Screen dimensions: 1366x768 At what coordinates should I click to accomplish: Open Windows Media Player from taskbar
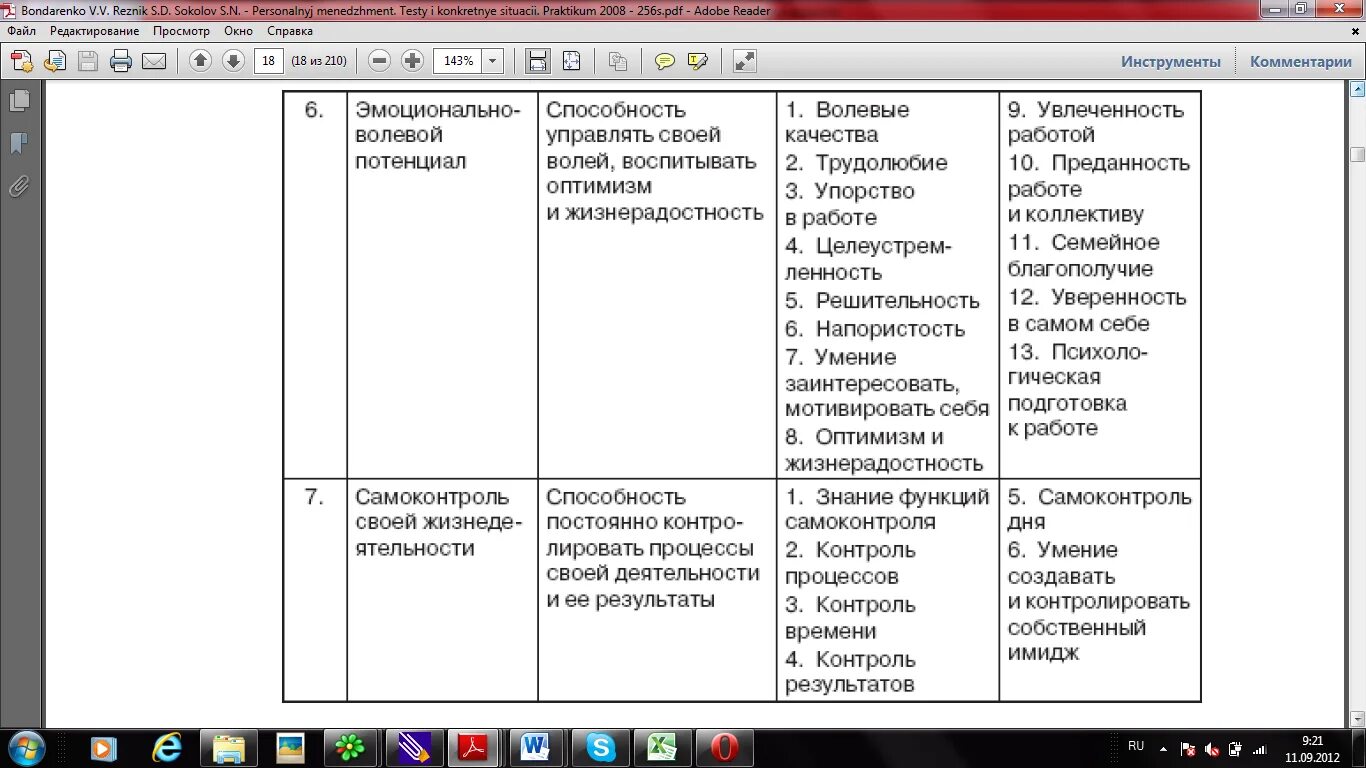[104, 748]
